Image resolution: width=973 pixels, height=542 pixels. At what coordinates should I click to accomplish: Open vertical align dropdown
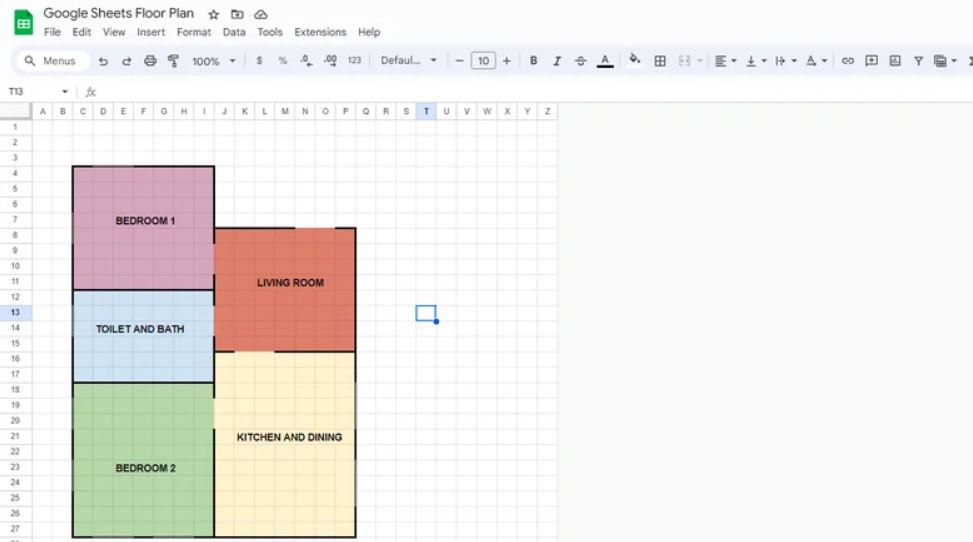click(755, 61)
